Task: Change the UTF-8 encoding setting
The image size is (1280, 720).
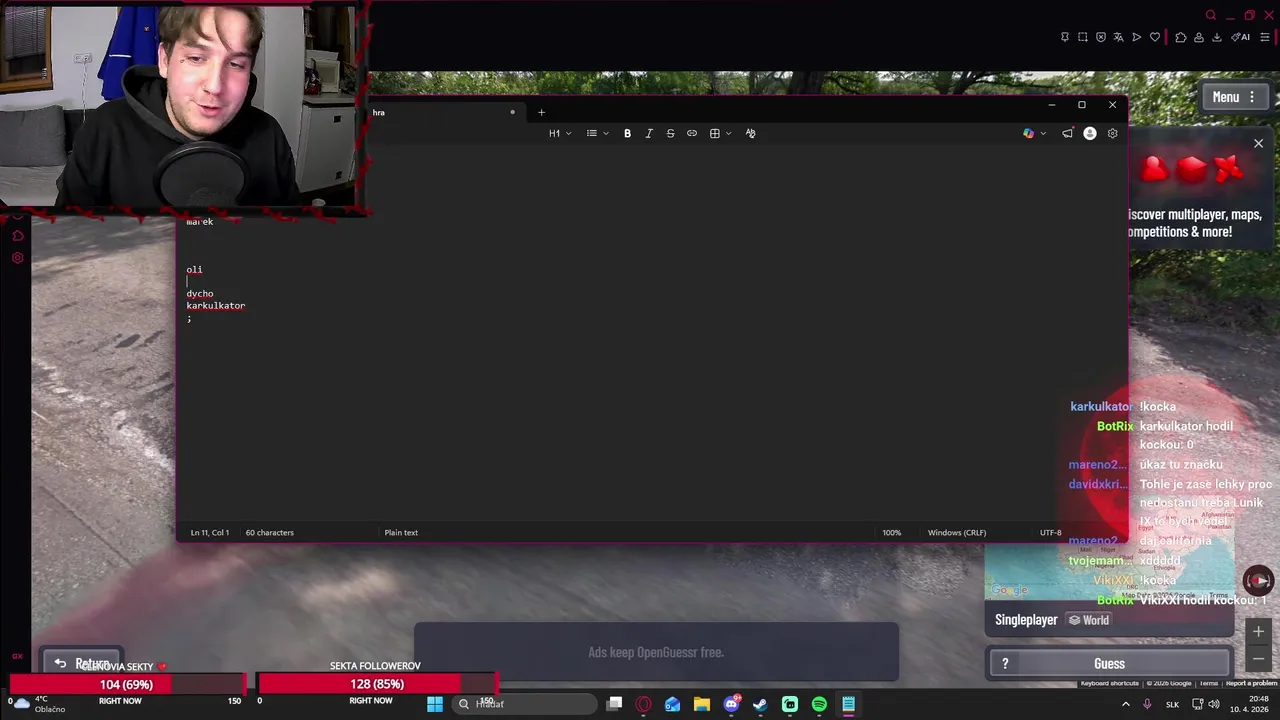Action: (1050, 533)
